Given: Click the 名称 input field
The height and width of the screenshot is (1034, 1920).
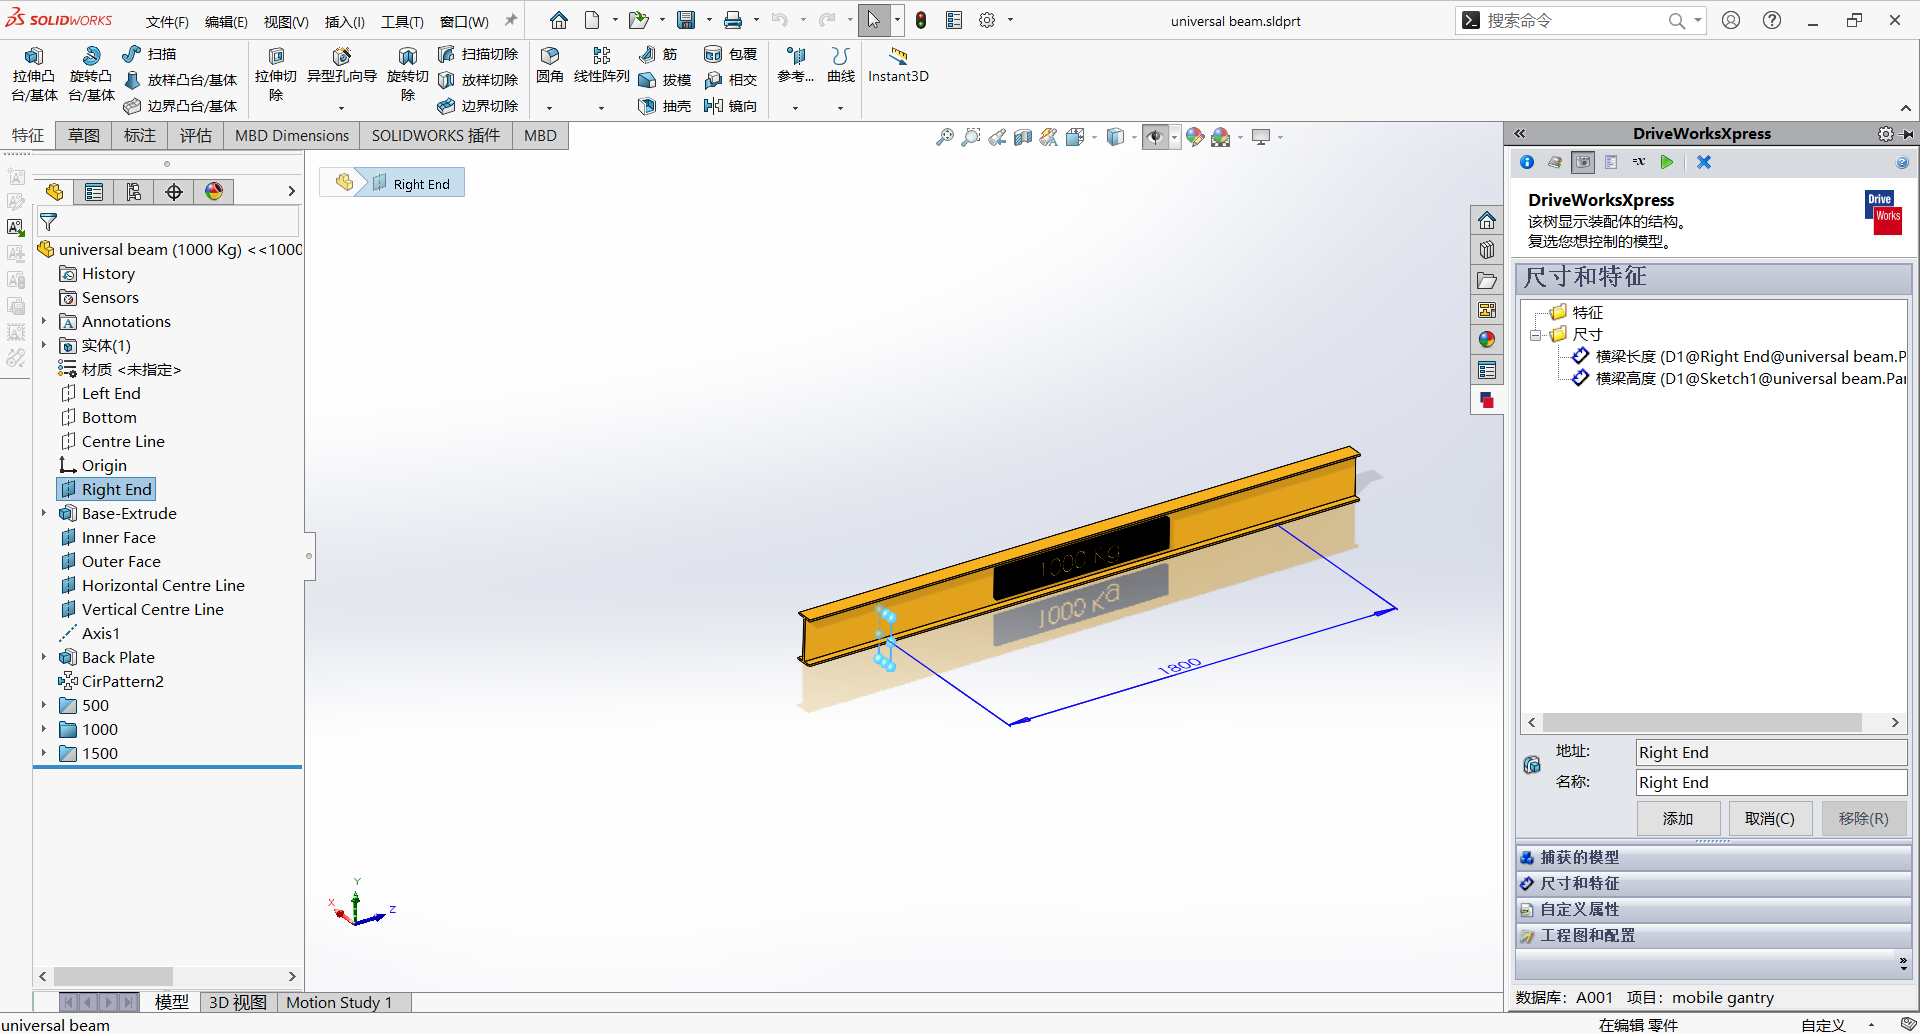Looking at the screenshot, I should click(x=1771, y=782).
